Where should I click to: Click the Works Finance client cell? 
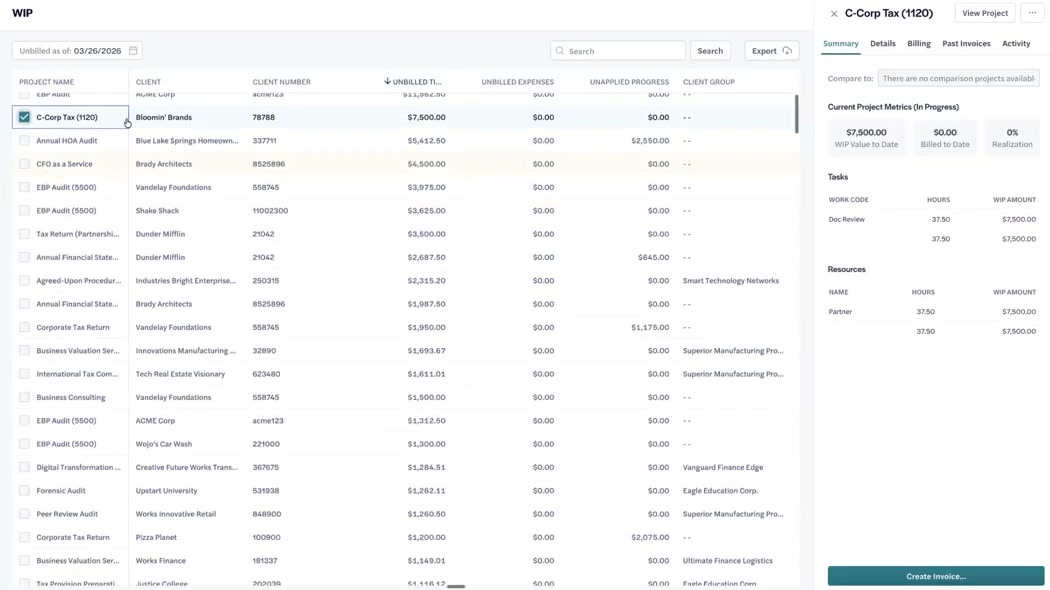coord(160,561)
